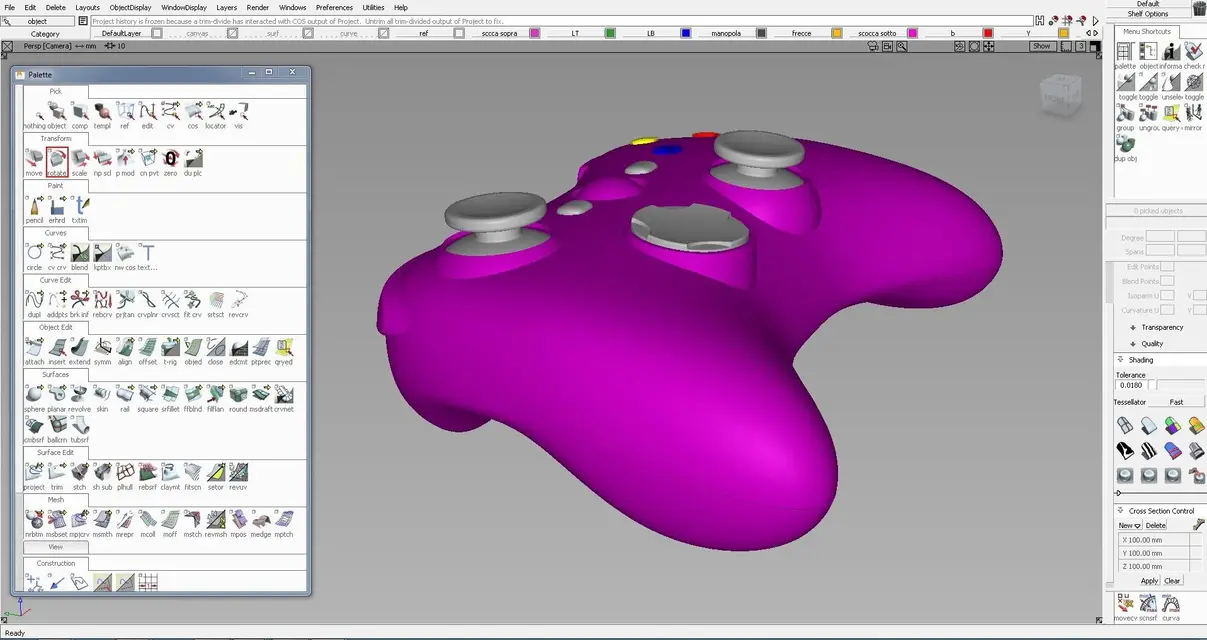The image size is (1207, 640).
Task: Open the Render menu
Action: tap(257, 6)
